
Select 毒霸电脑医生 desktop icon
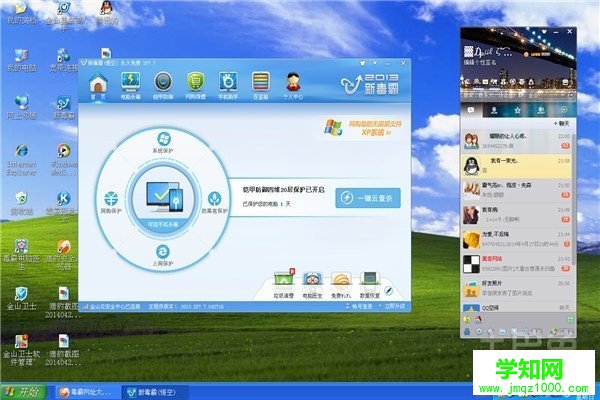point(21,254)
